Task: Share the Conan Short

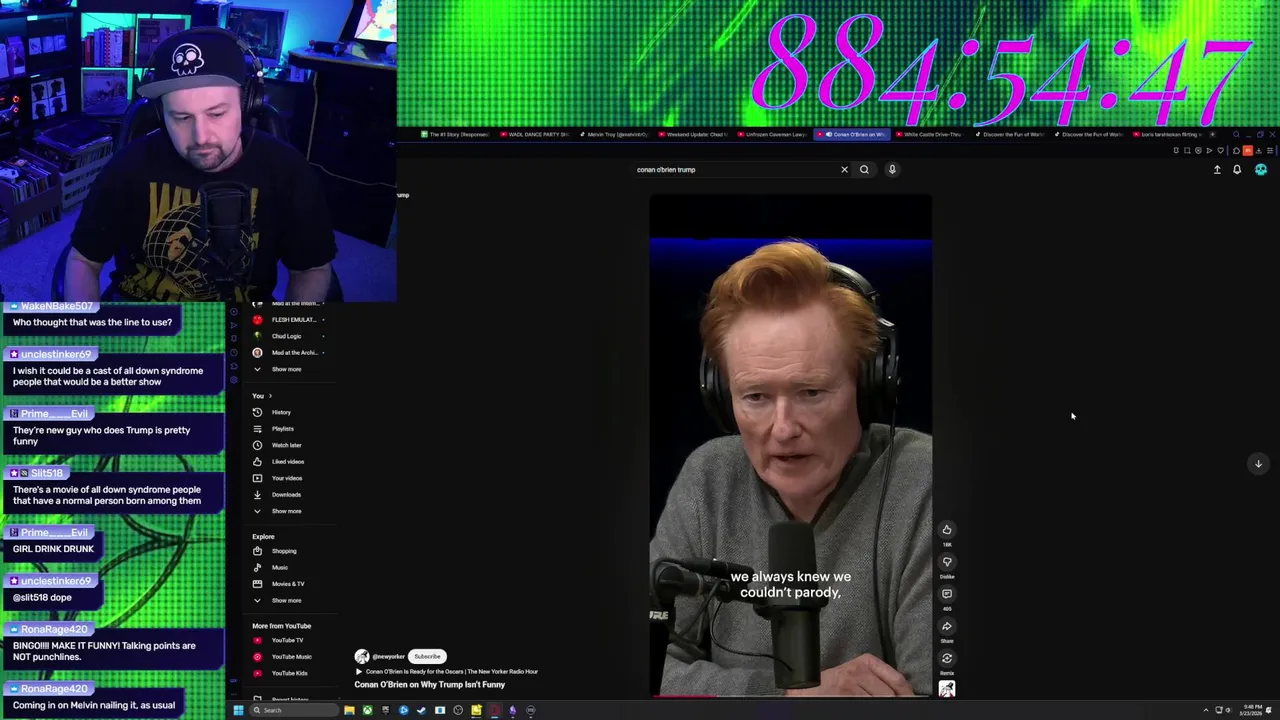Action: pyautogui.click(x=947, y=627)
